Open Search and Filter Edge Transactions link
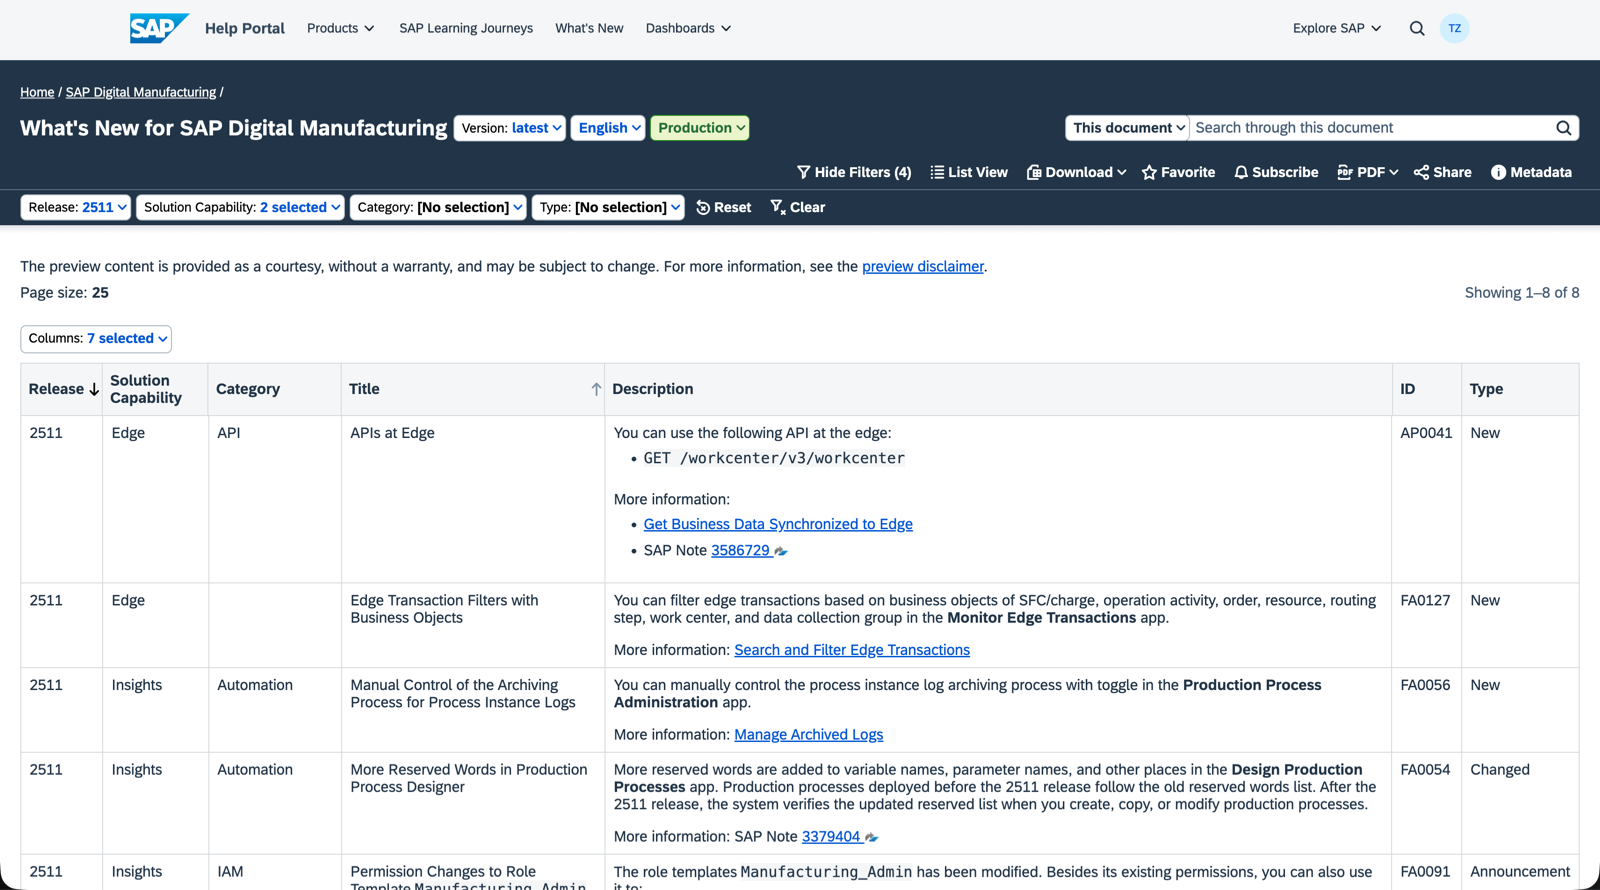This screenshot has width=1600, height=890. pos(852,650)
